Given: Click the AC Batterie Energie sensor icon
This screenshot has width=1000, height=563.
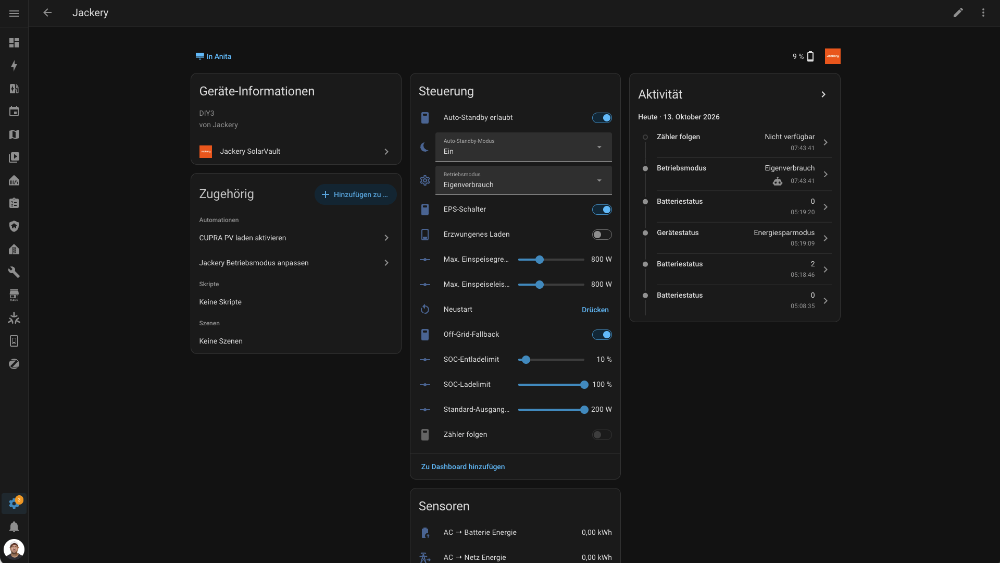Looking at the screenshot, I should click(425, 532).
